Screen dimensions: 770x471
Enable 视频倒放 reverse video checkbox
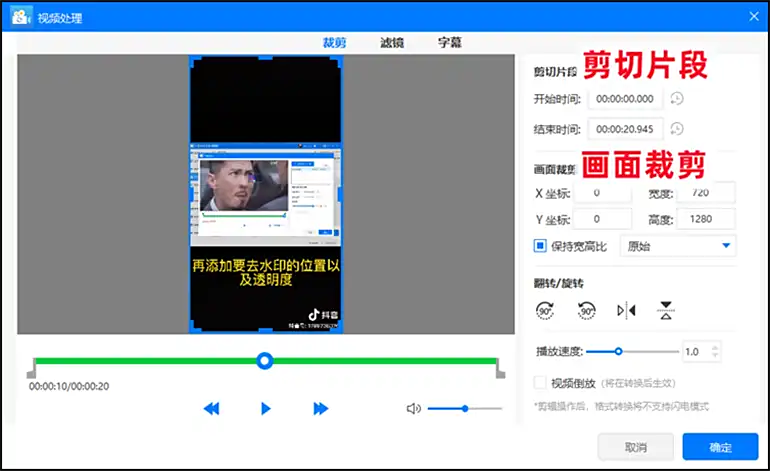pos(540,383)
